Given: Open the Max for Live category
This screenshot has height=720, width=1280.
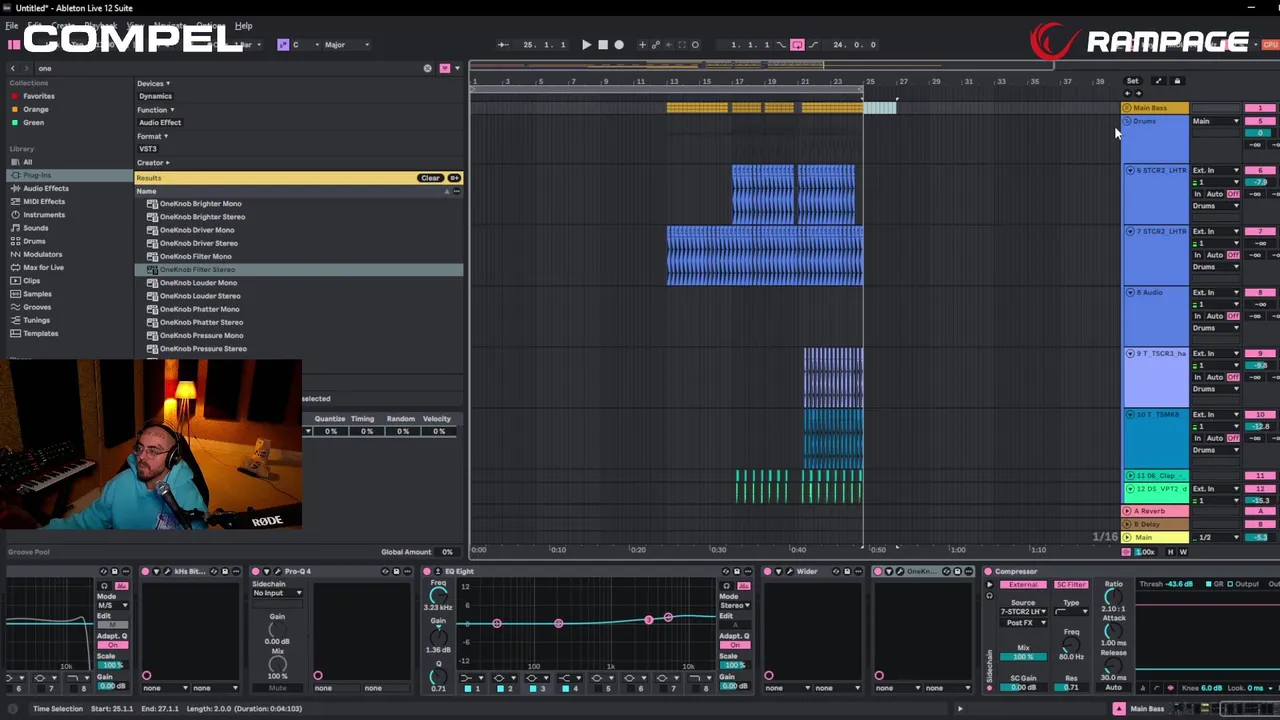Looking at the screenshot, I should 43,267.
